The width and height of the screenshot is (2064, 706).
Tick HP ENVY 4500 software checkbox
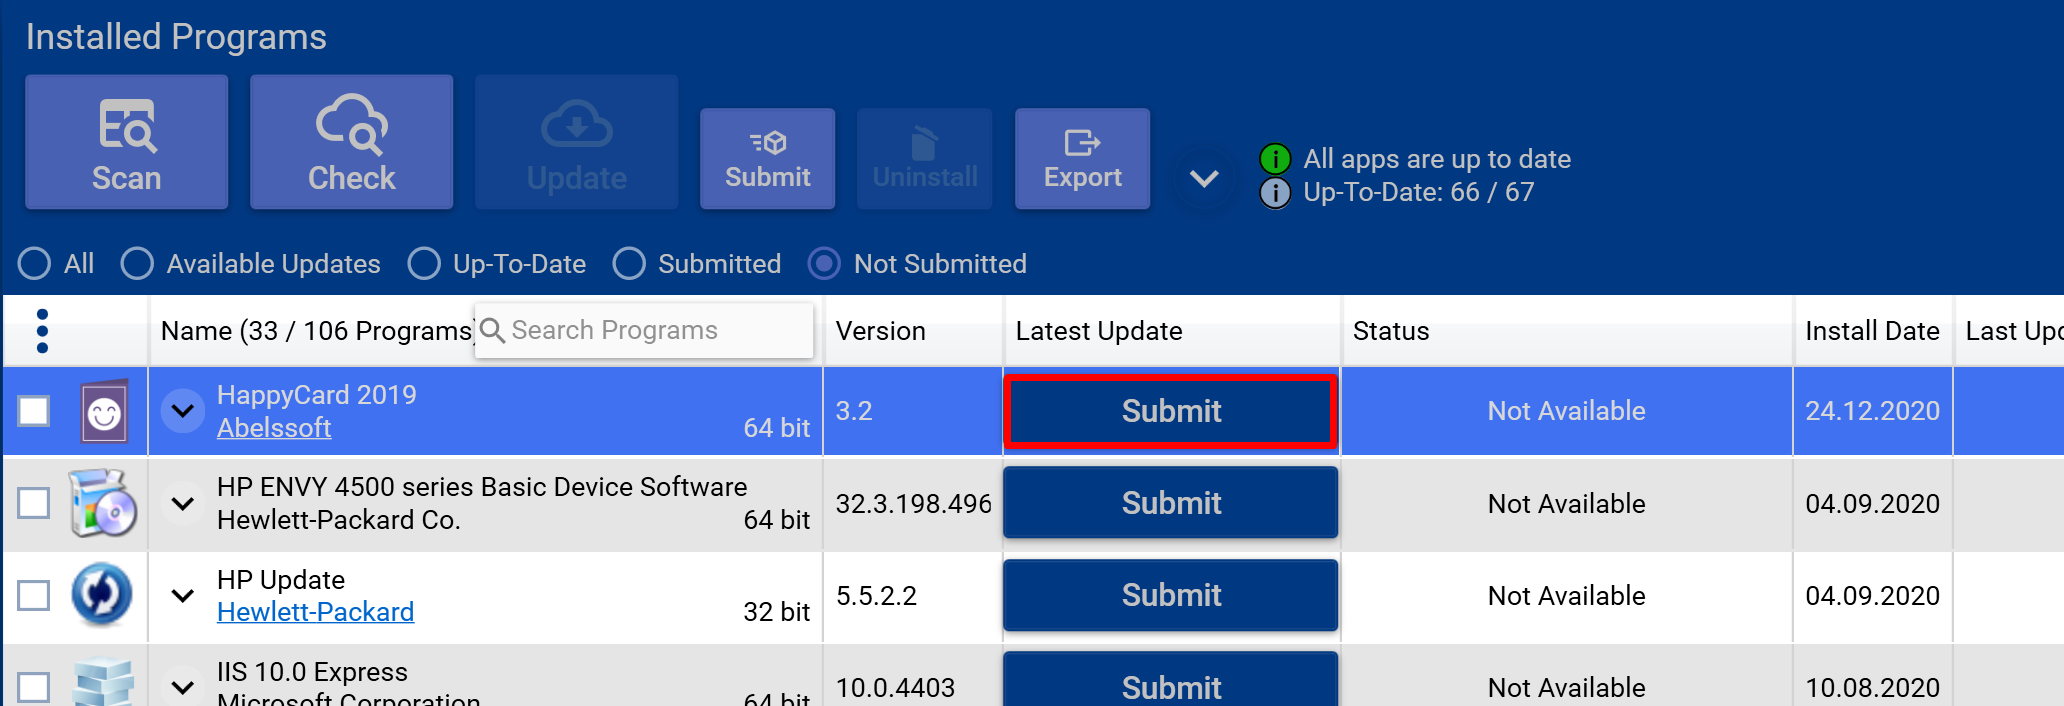[34, 503]
